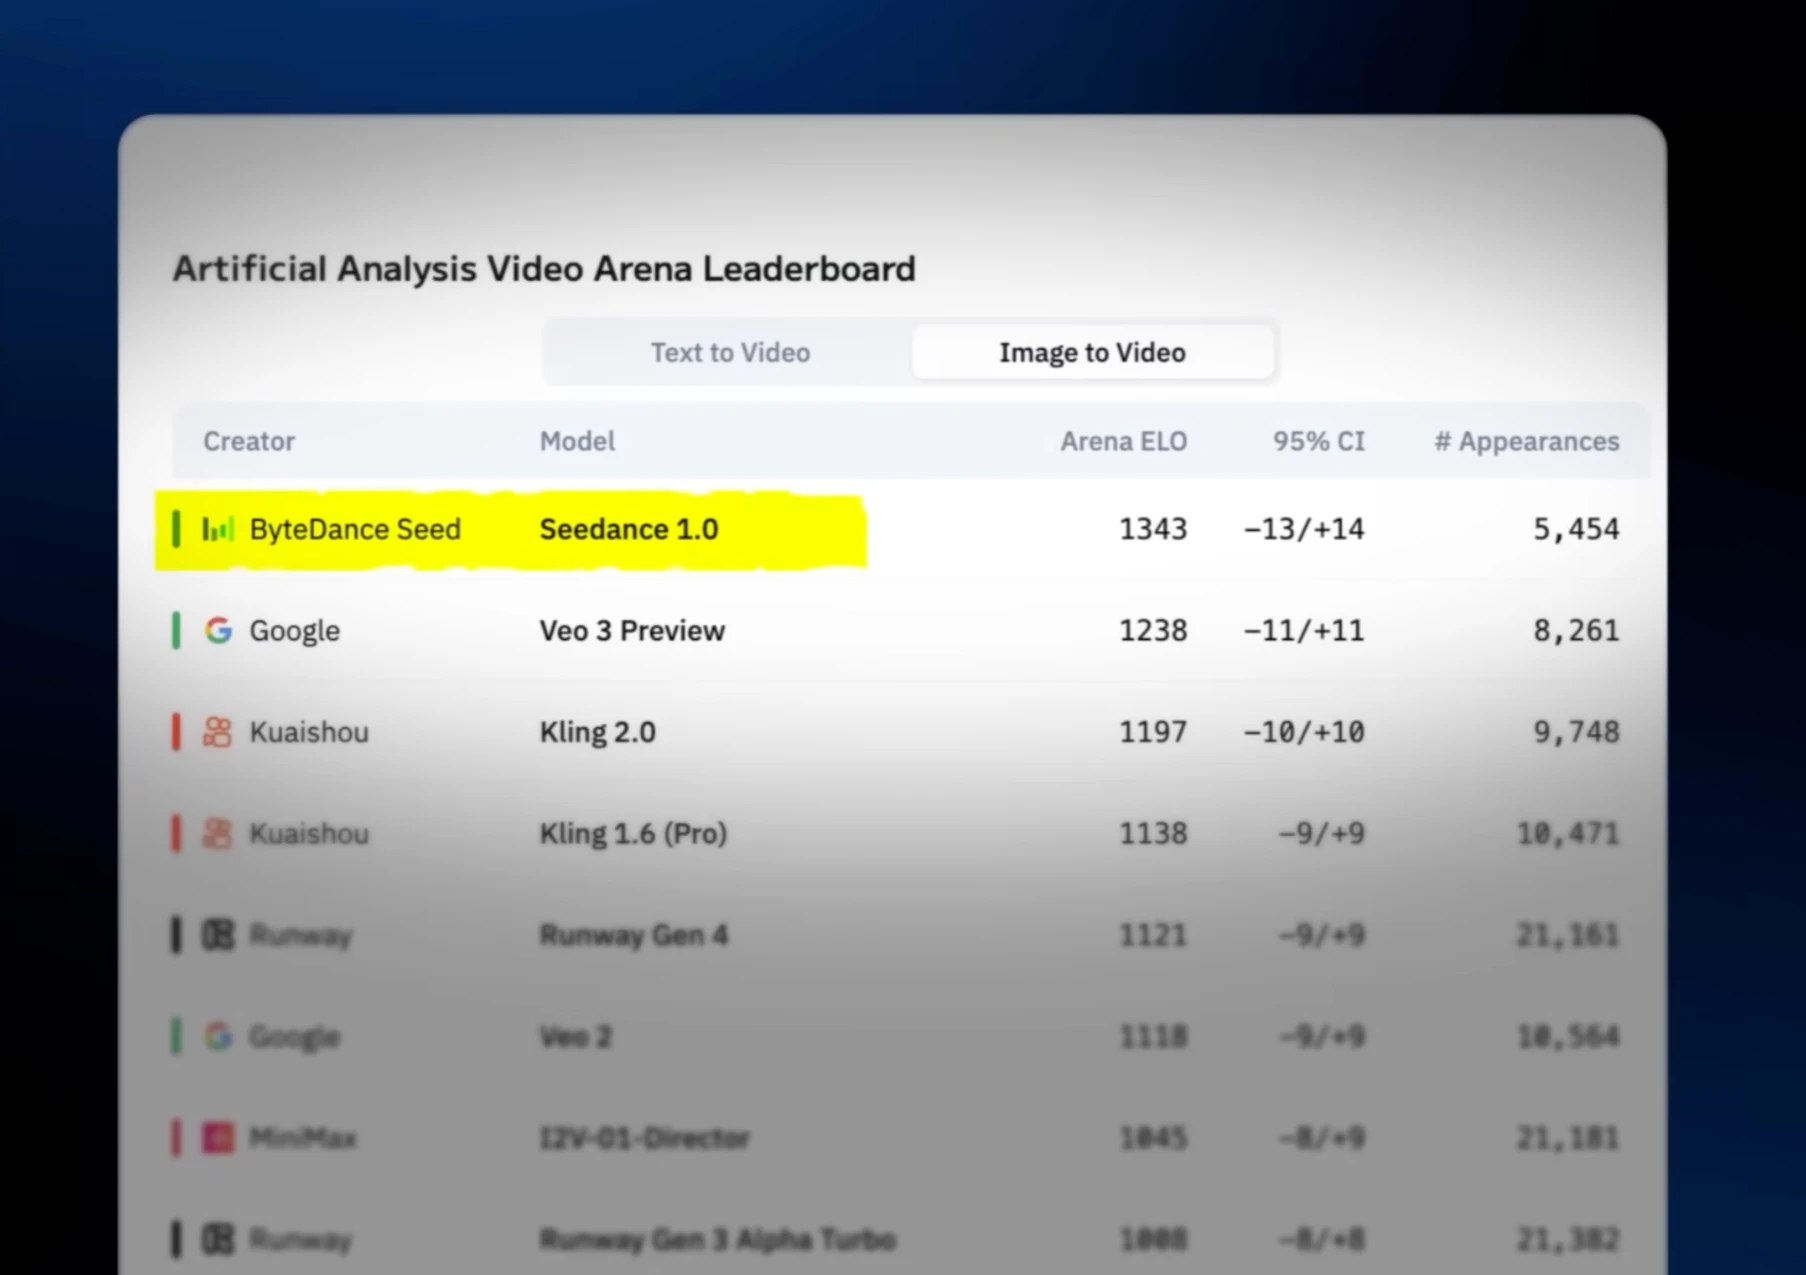Sort by the Arena ELO column header
Image resolution: width=1806 pixels, height=1275 pixels.
[x=1123, y=441]
